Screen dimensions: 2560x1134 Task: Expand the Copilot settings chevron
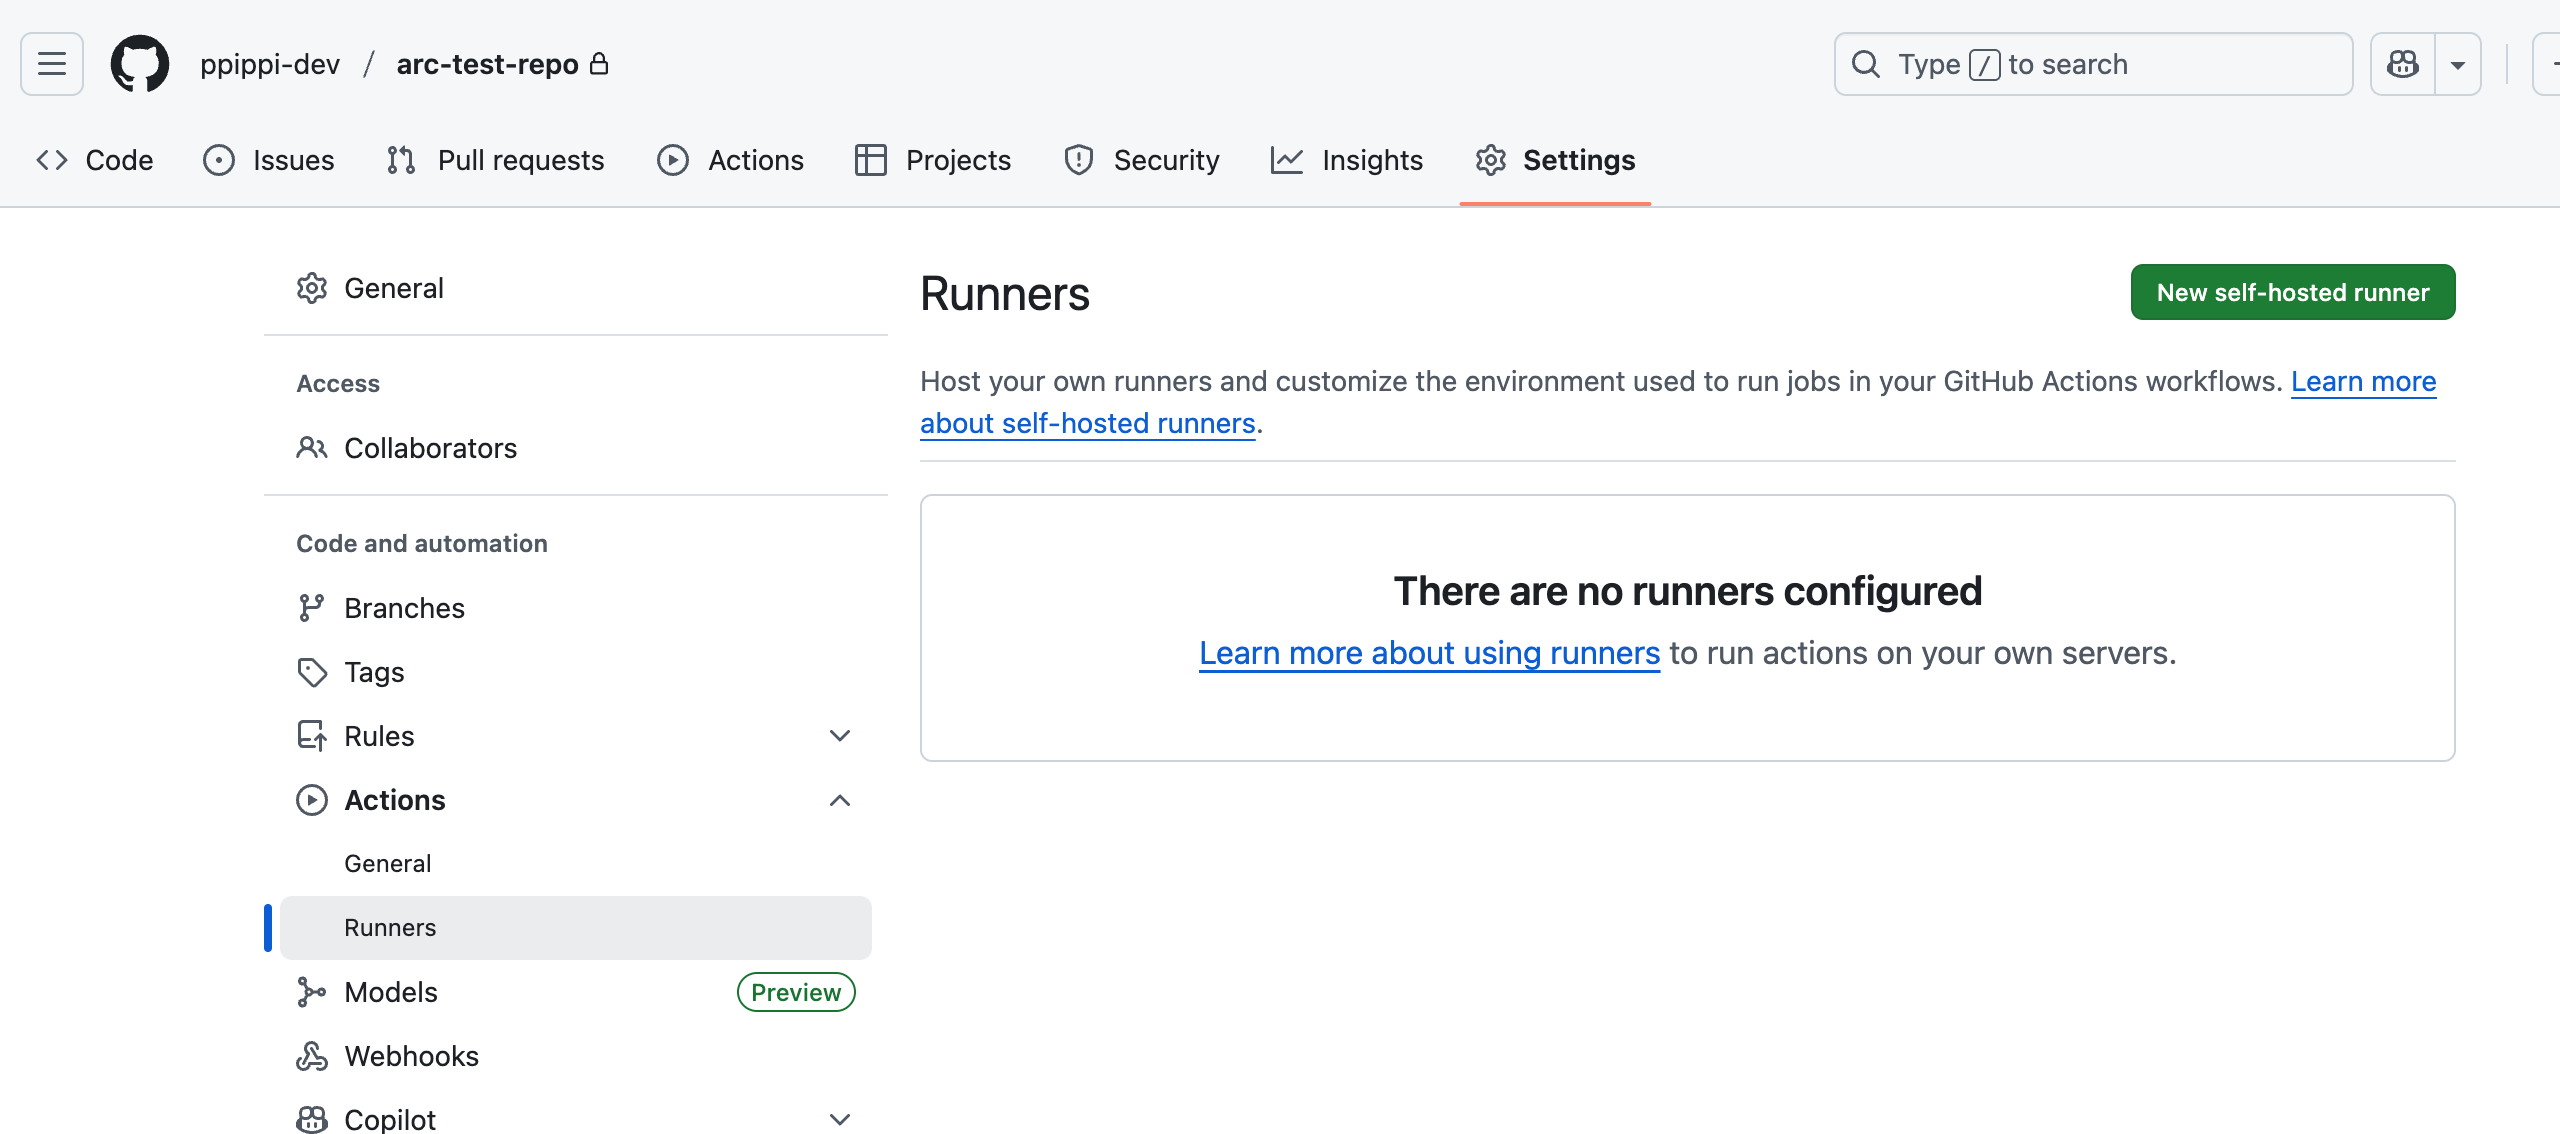click(840, 1120)
